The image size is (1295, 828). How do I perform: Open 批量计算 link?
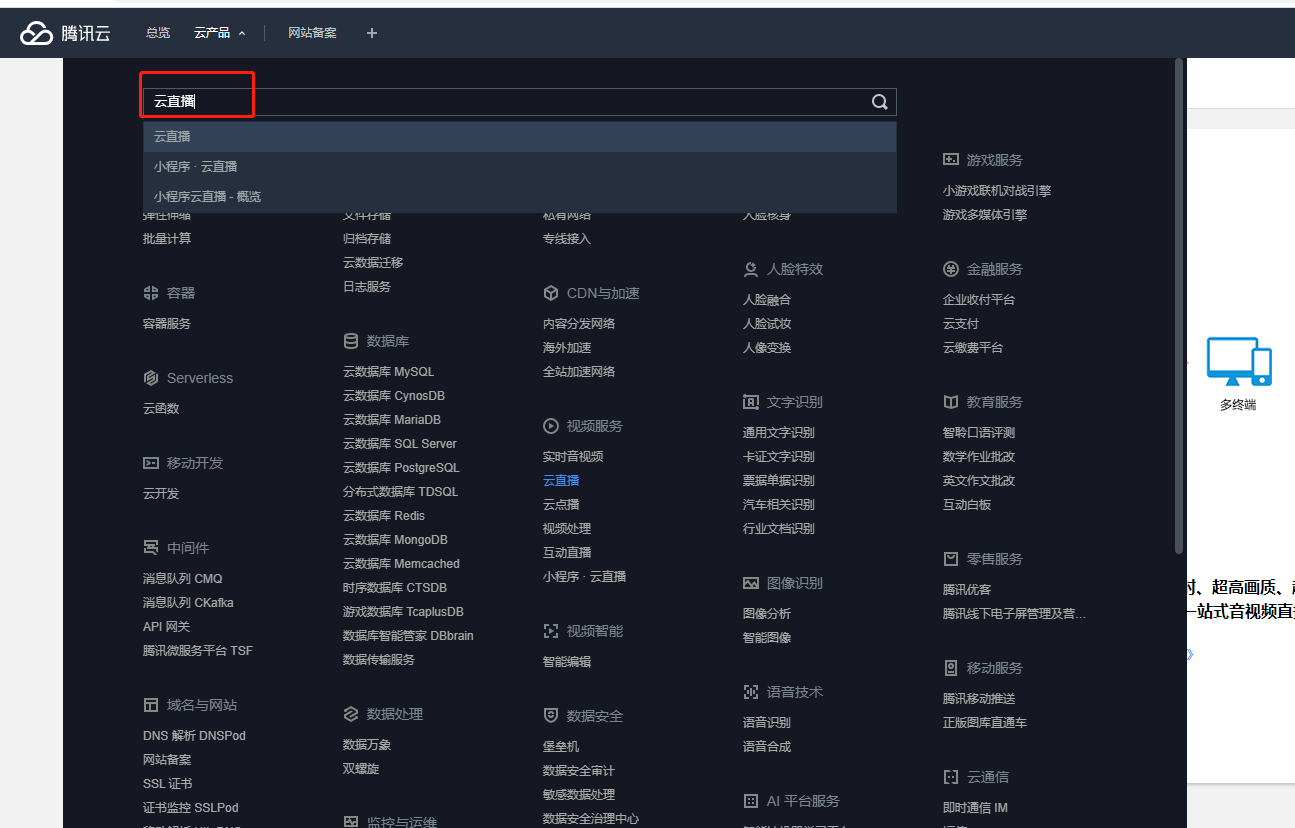tap(167, 239)
